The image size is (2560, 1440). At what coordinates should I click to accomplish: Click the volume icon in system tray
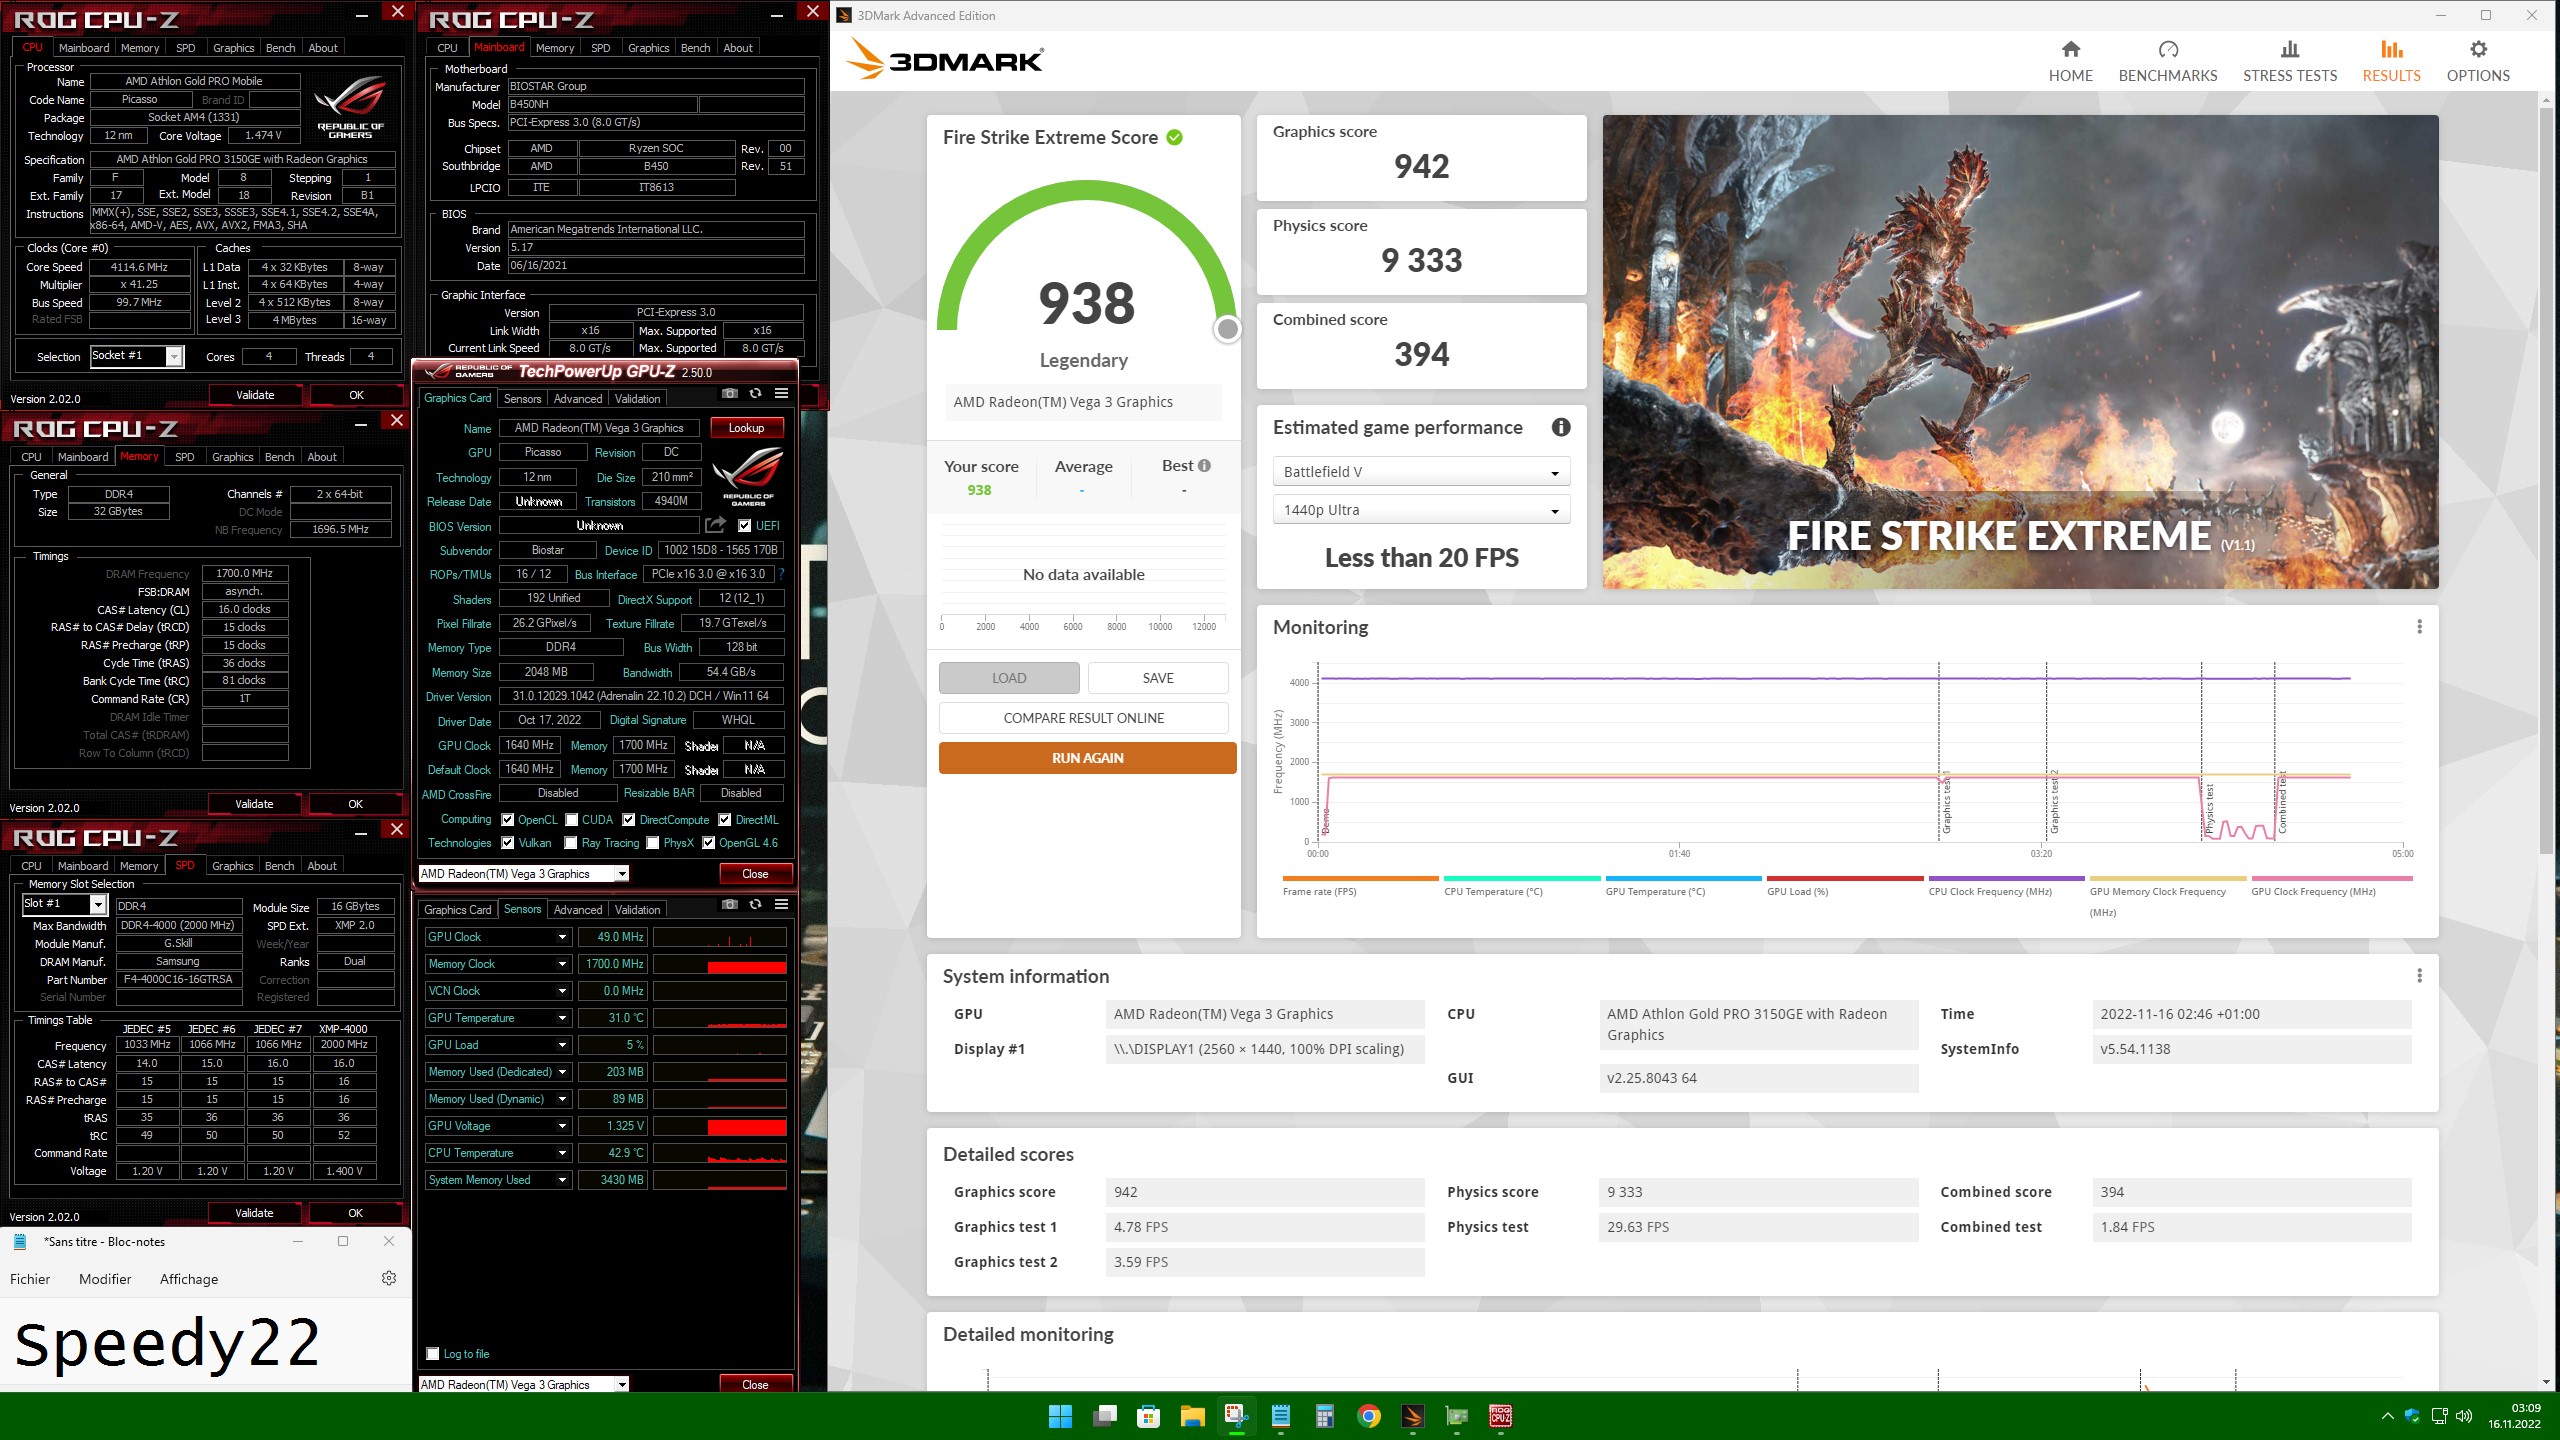pyautogui.click(x=2464, y=1416)
